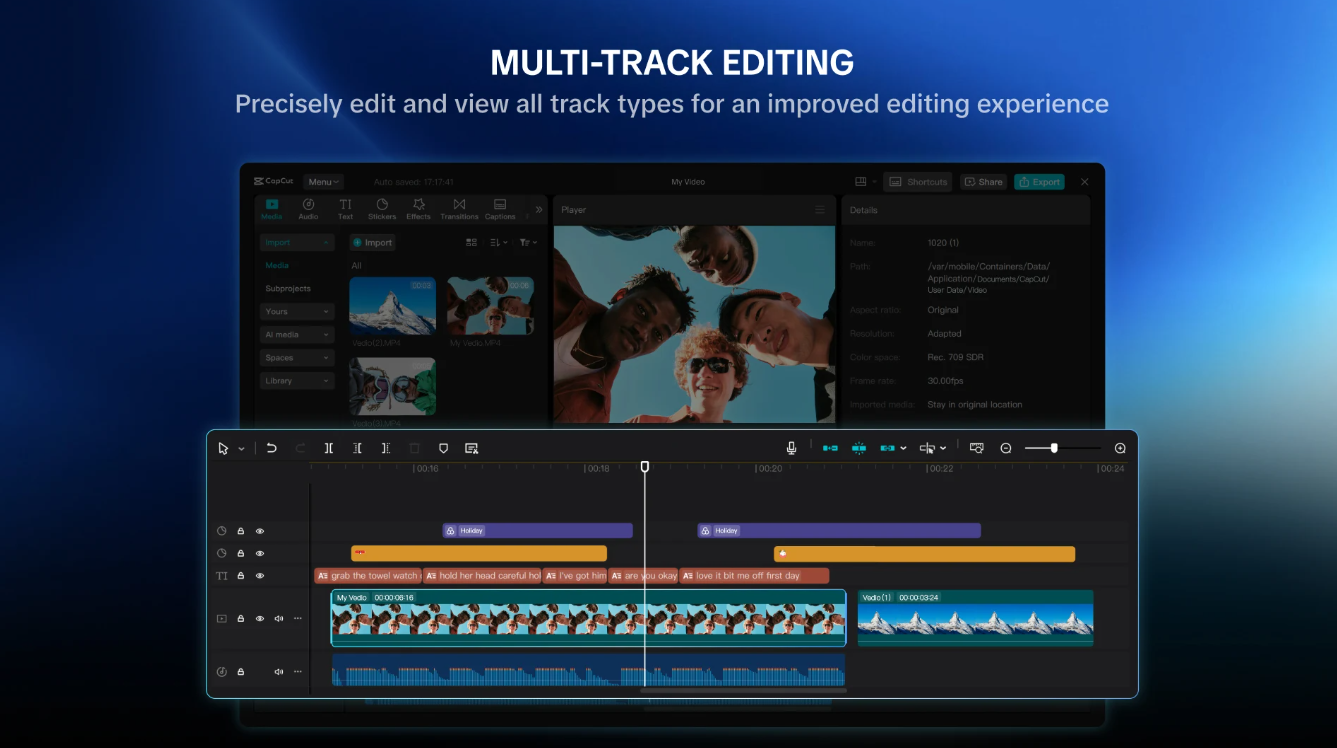This screenshot has width=1337, height=748.
Task: Hide the text caption track with eye icon
Action: point(260,576)
